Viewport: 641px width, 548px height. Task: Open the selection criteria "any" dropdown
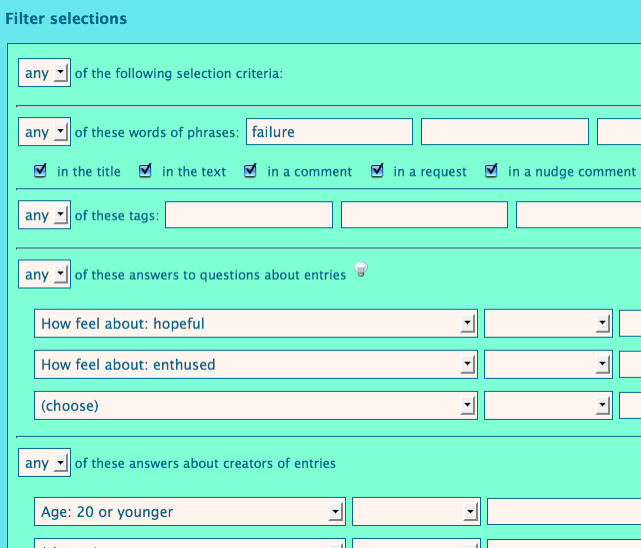[x=44, y=73]
